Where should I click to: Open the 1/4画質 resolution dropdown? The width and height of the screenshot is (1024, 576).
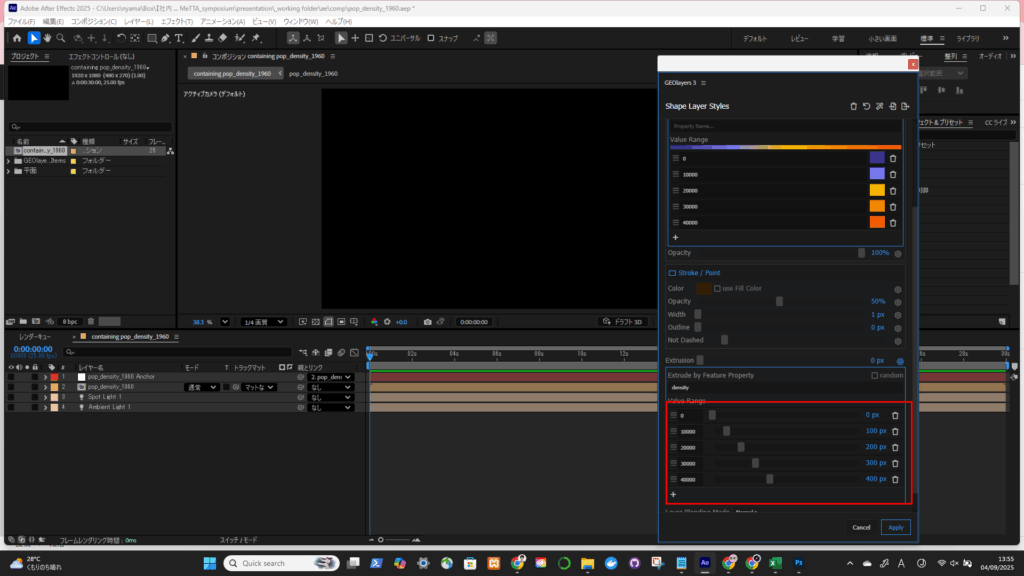pyautogui.click(x=265, y=322)
